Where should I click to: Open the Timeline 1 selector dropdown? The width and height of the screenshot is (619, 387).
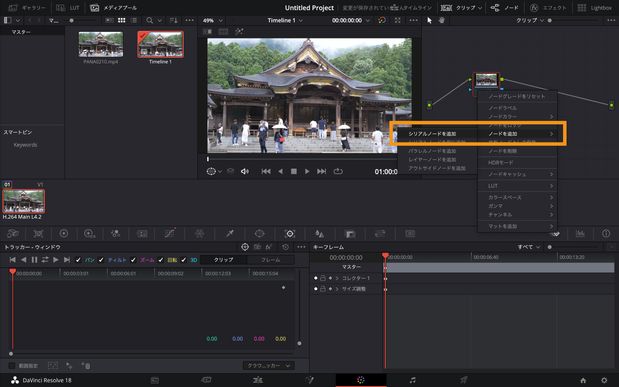285,20
